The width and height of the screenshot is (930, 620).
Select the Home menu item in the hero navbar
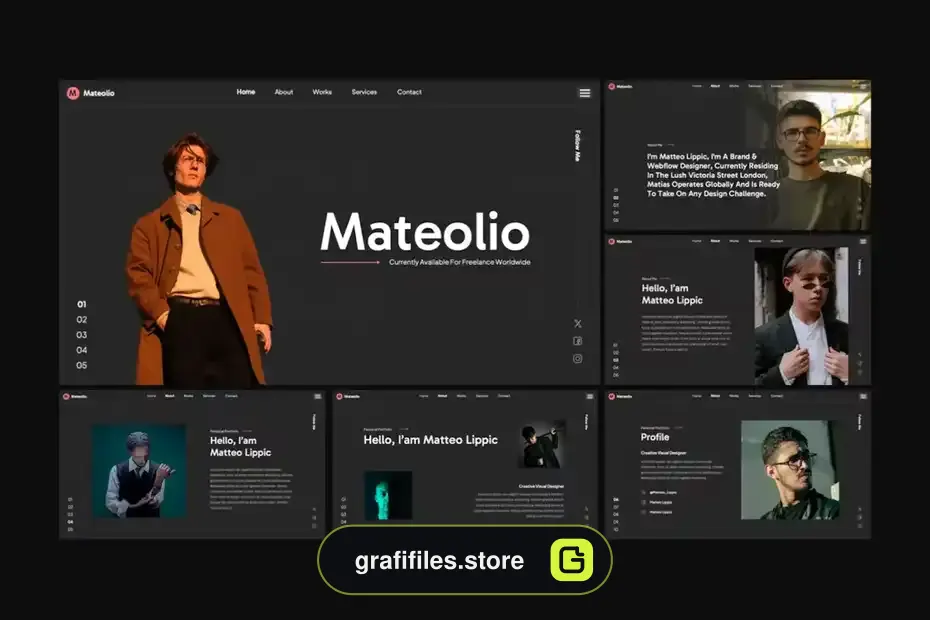point(246,92)
